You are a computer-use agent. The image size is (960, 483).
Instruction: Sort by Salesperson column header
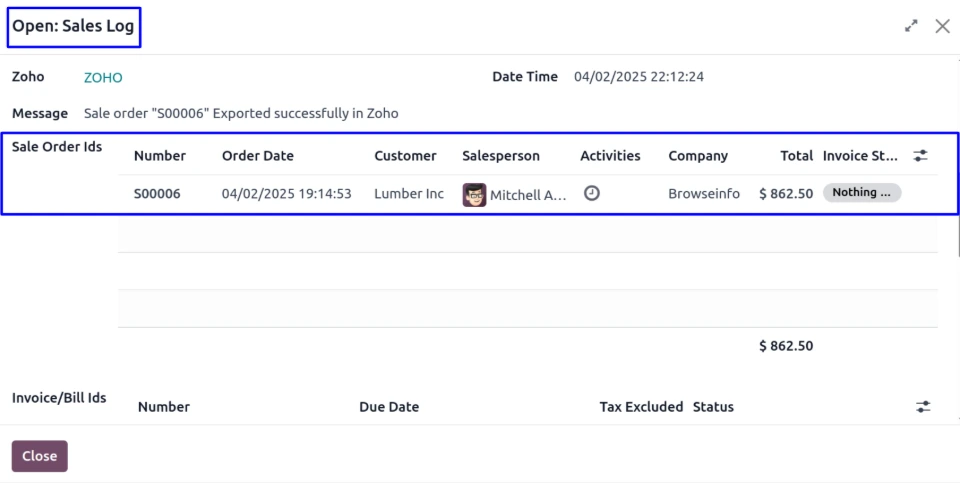point(501,156)
